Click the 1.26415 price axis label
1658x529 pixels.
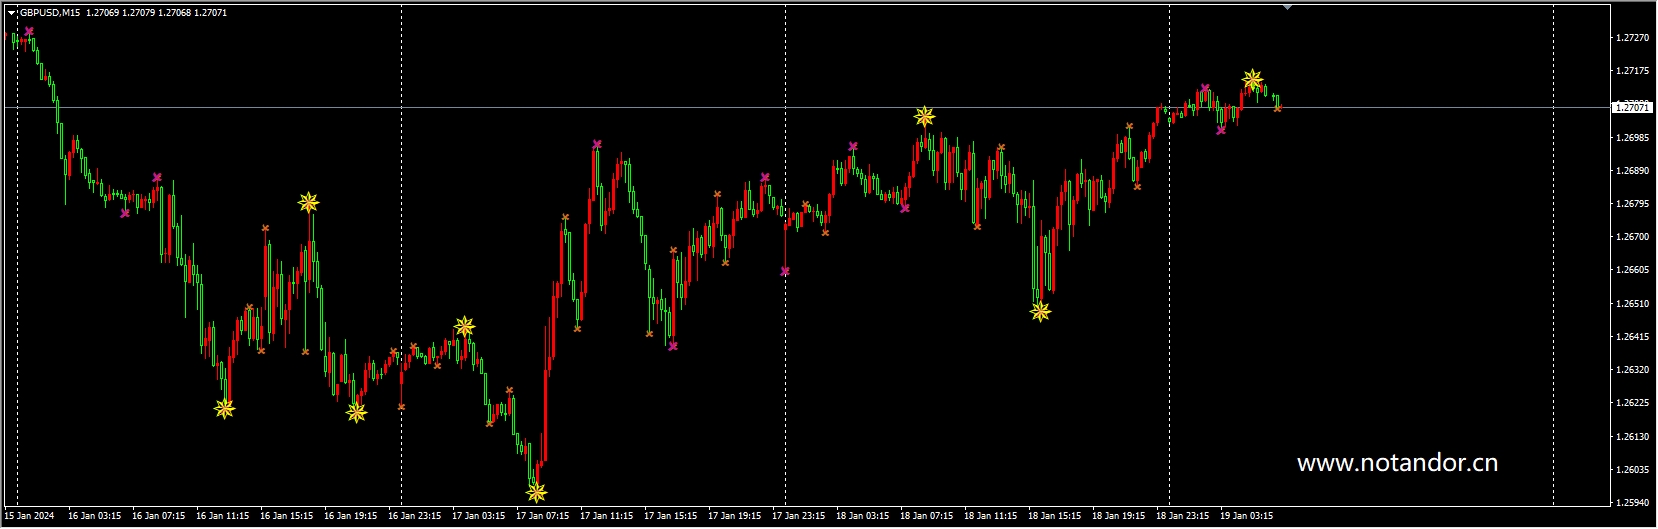pyautogui.click(x=1632, y=337)
